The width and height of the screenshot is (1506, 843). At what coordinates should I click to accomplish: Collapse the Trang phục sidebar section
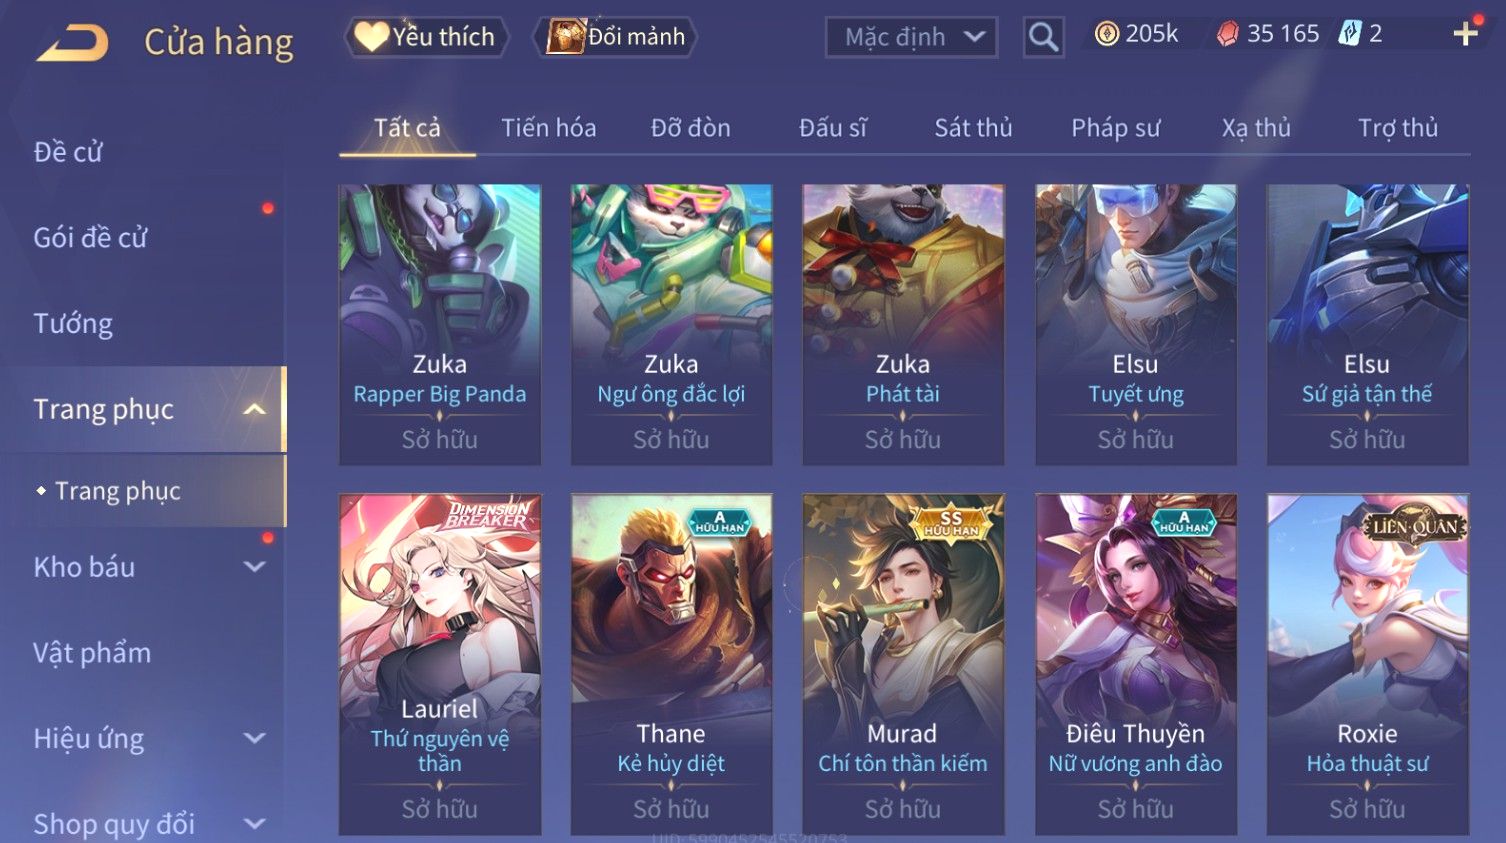(x=255, y=409)
